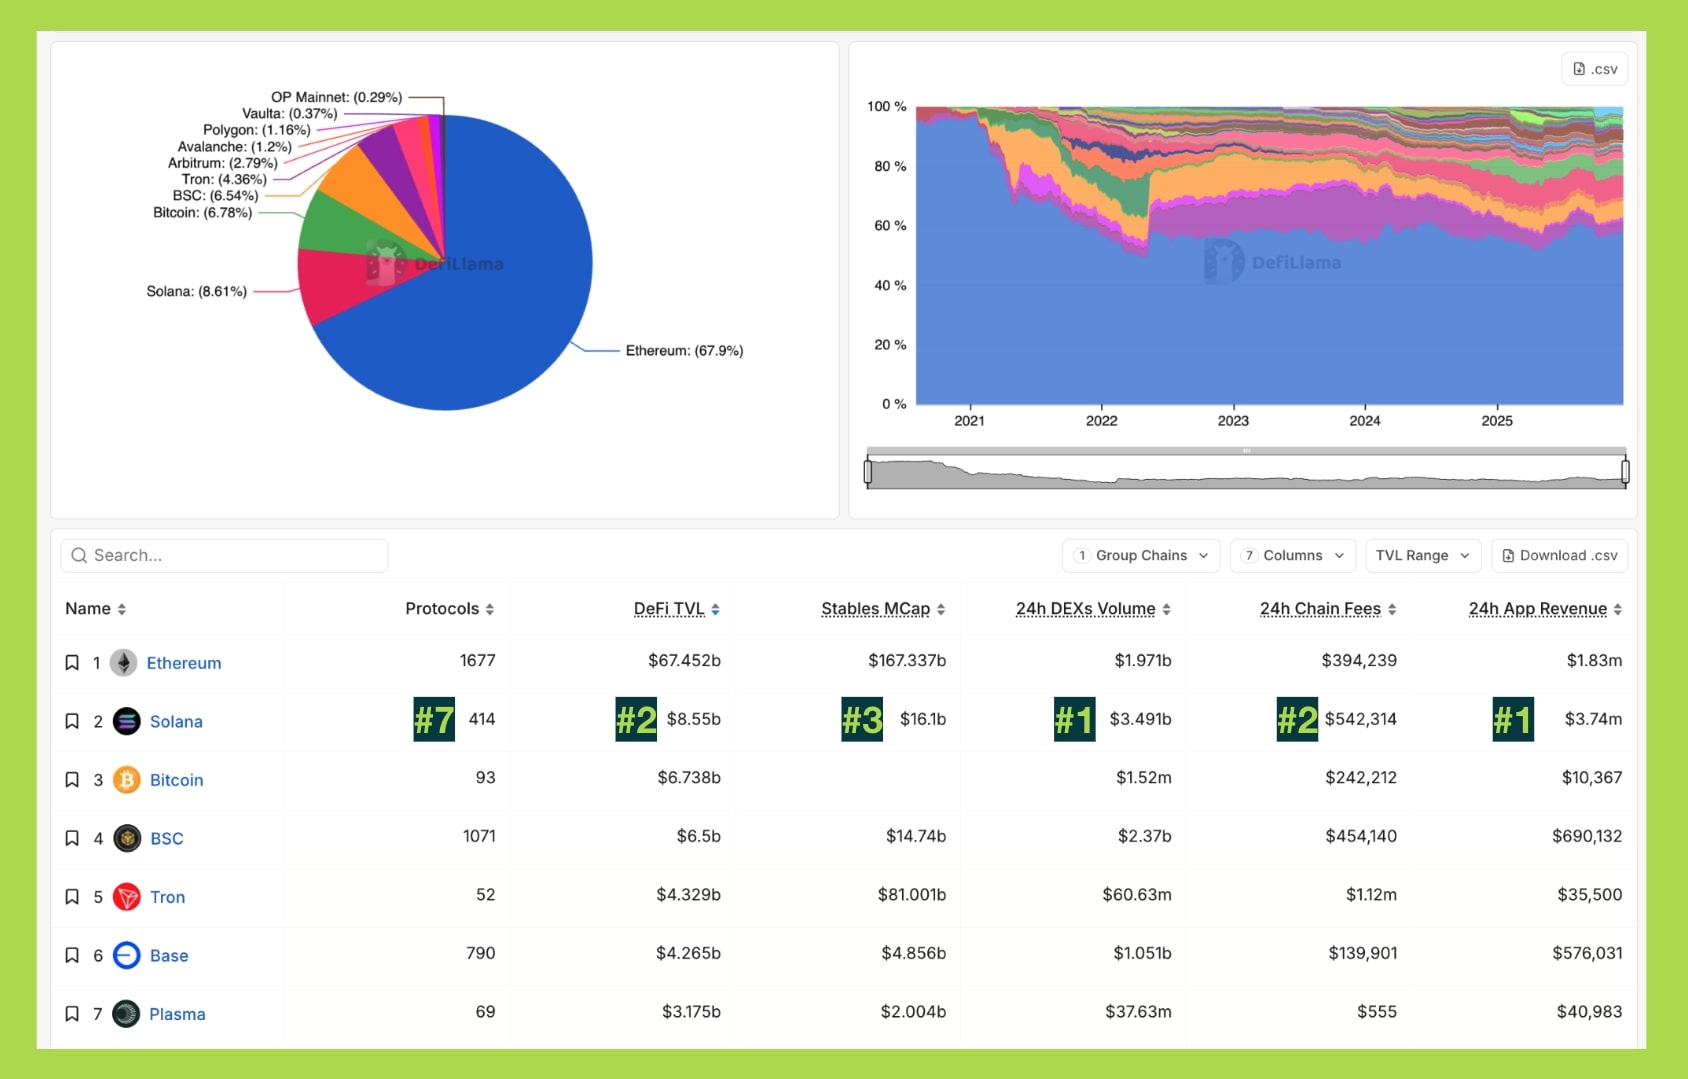Open the Group Chains dropdown
The height and width of the screenshot is (1079, 1688).
1140,556
